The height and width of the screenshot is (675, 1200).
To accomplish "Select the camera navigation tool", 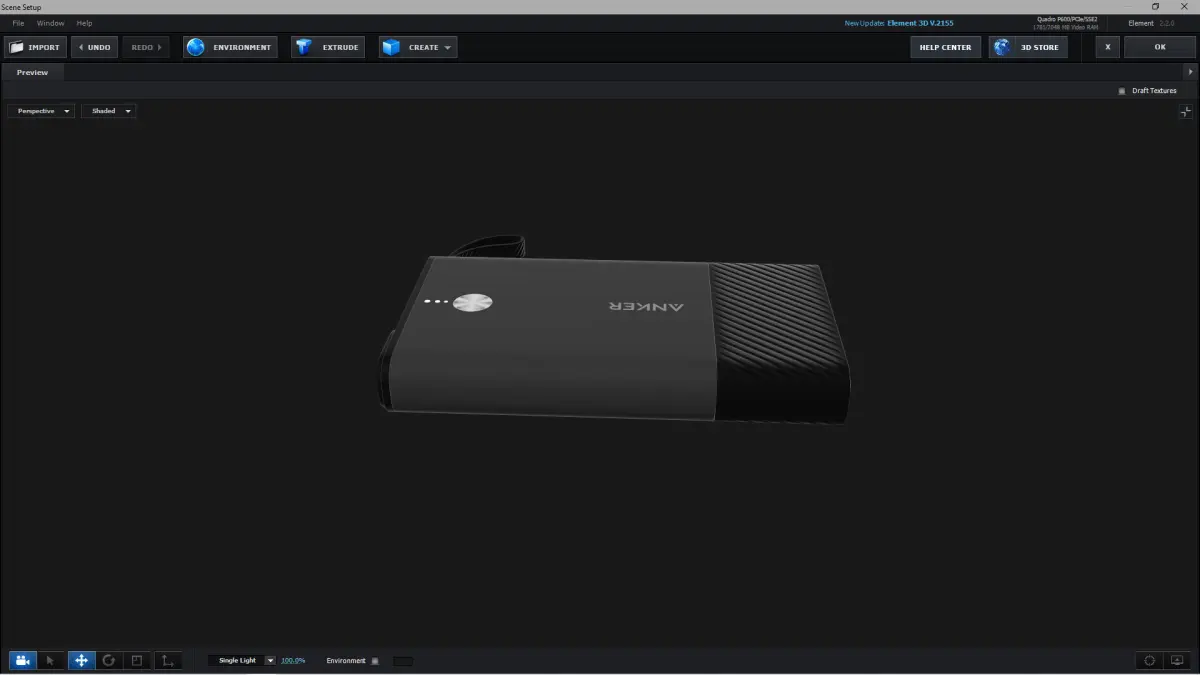I will click(23, 660).
